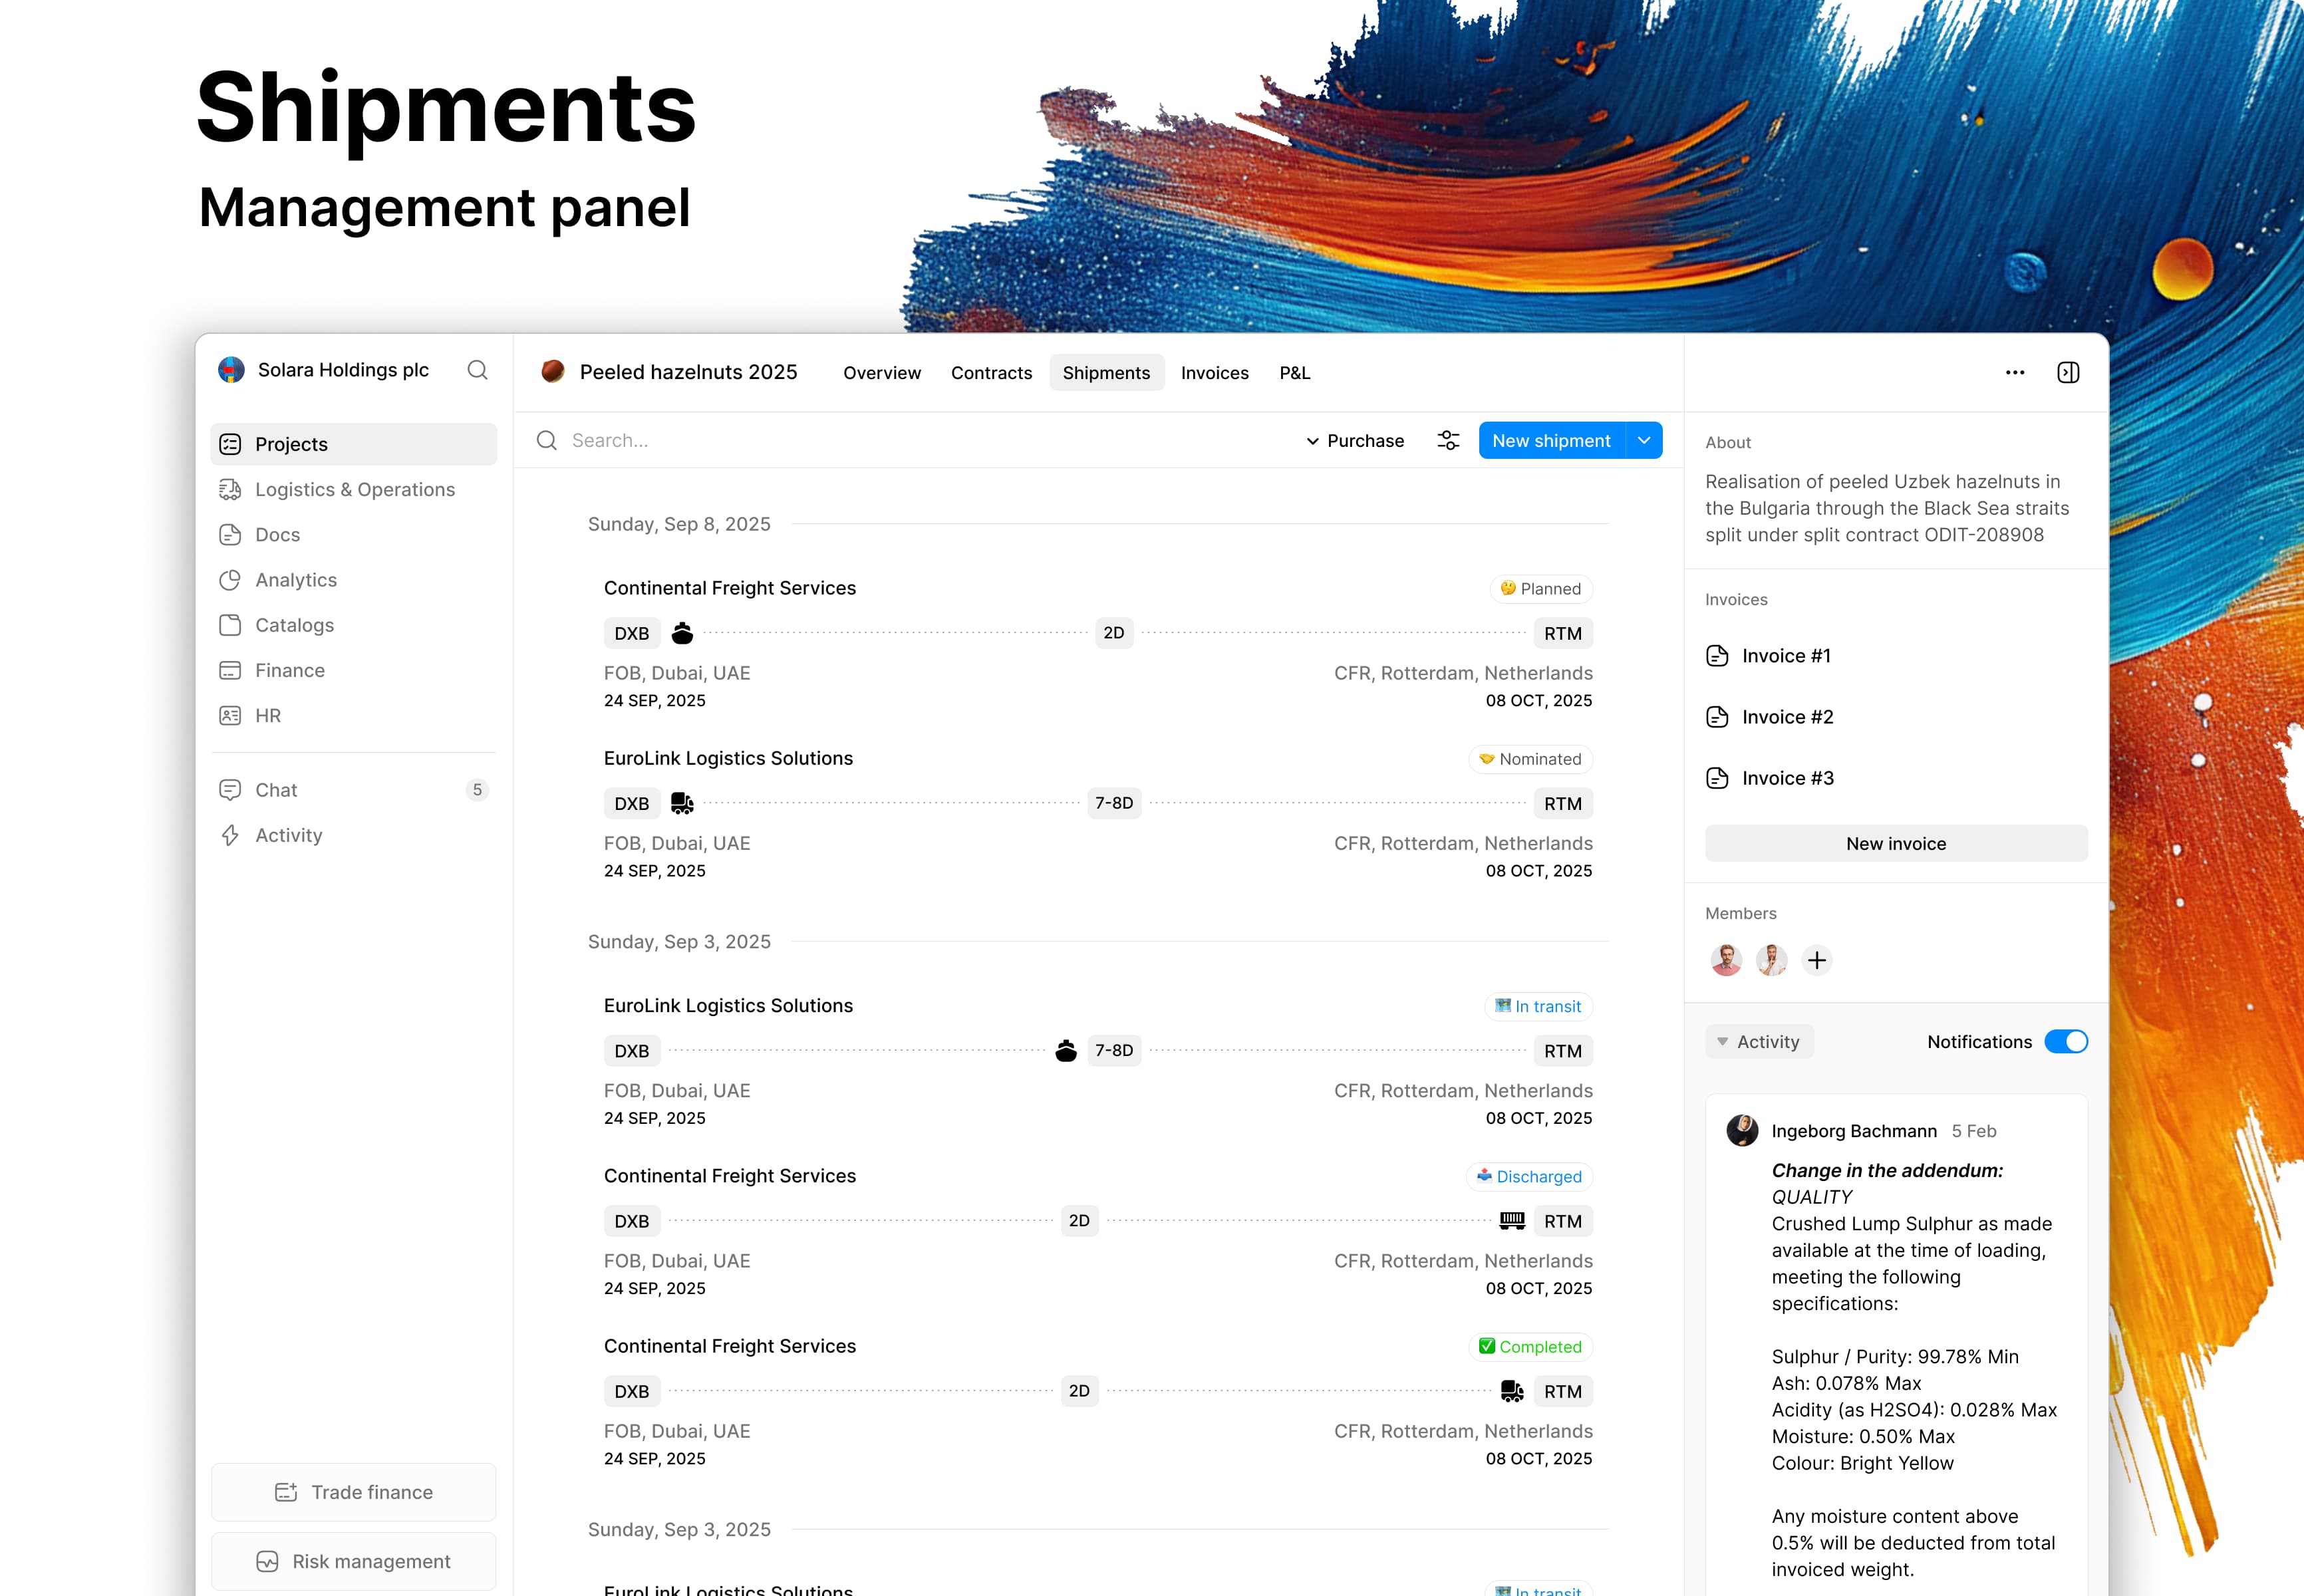This screenshot has width=2304, height=1596.
Task: Click the Catalogs folder icon
Action: 230,625
